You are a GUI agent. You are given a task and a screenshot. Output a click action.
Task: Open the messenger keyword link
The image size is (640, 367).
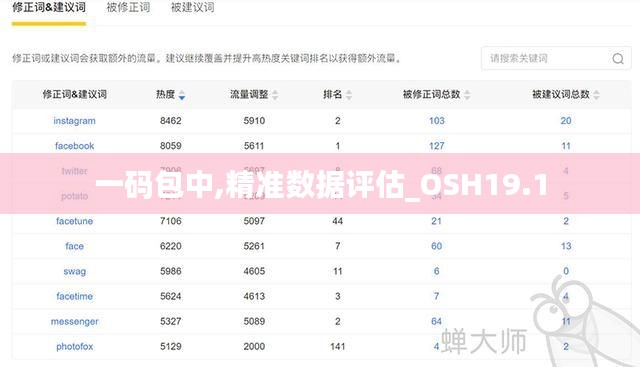click(75, 322)
